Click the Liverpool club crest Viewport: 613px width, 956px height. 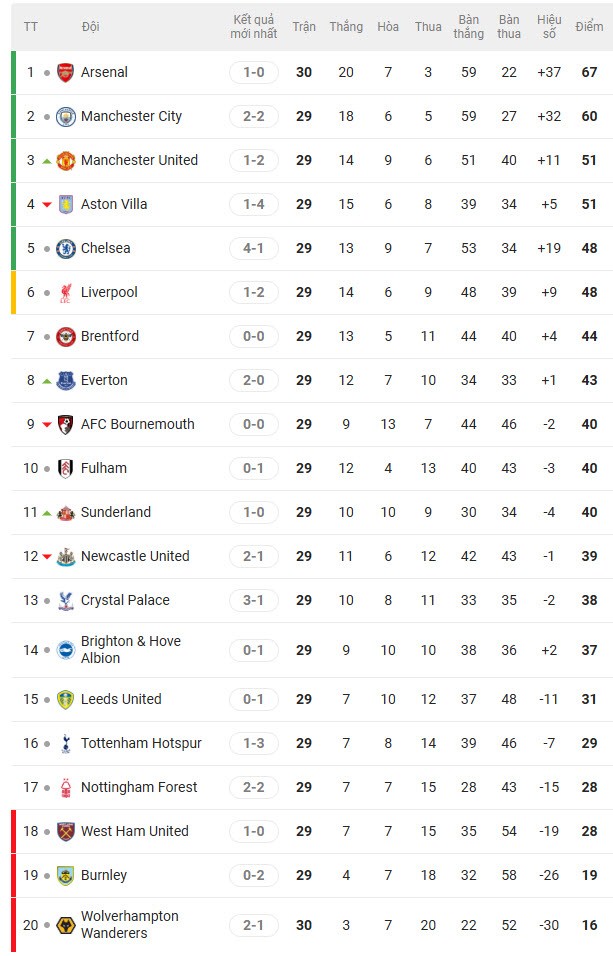point(65,292)
